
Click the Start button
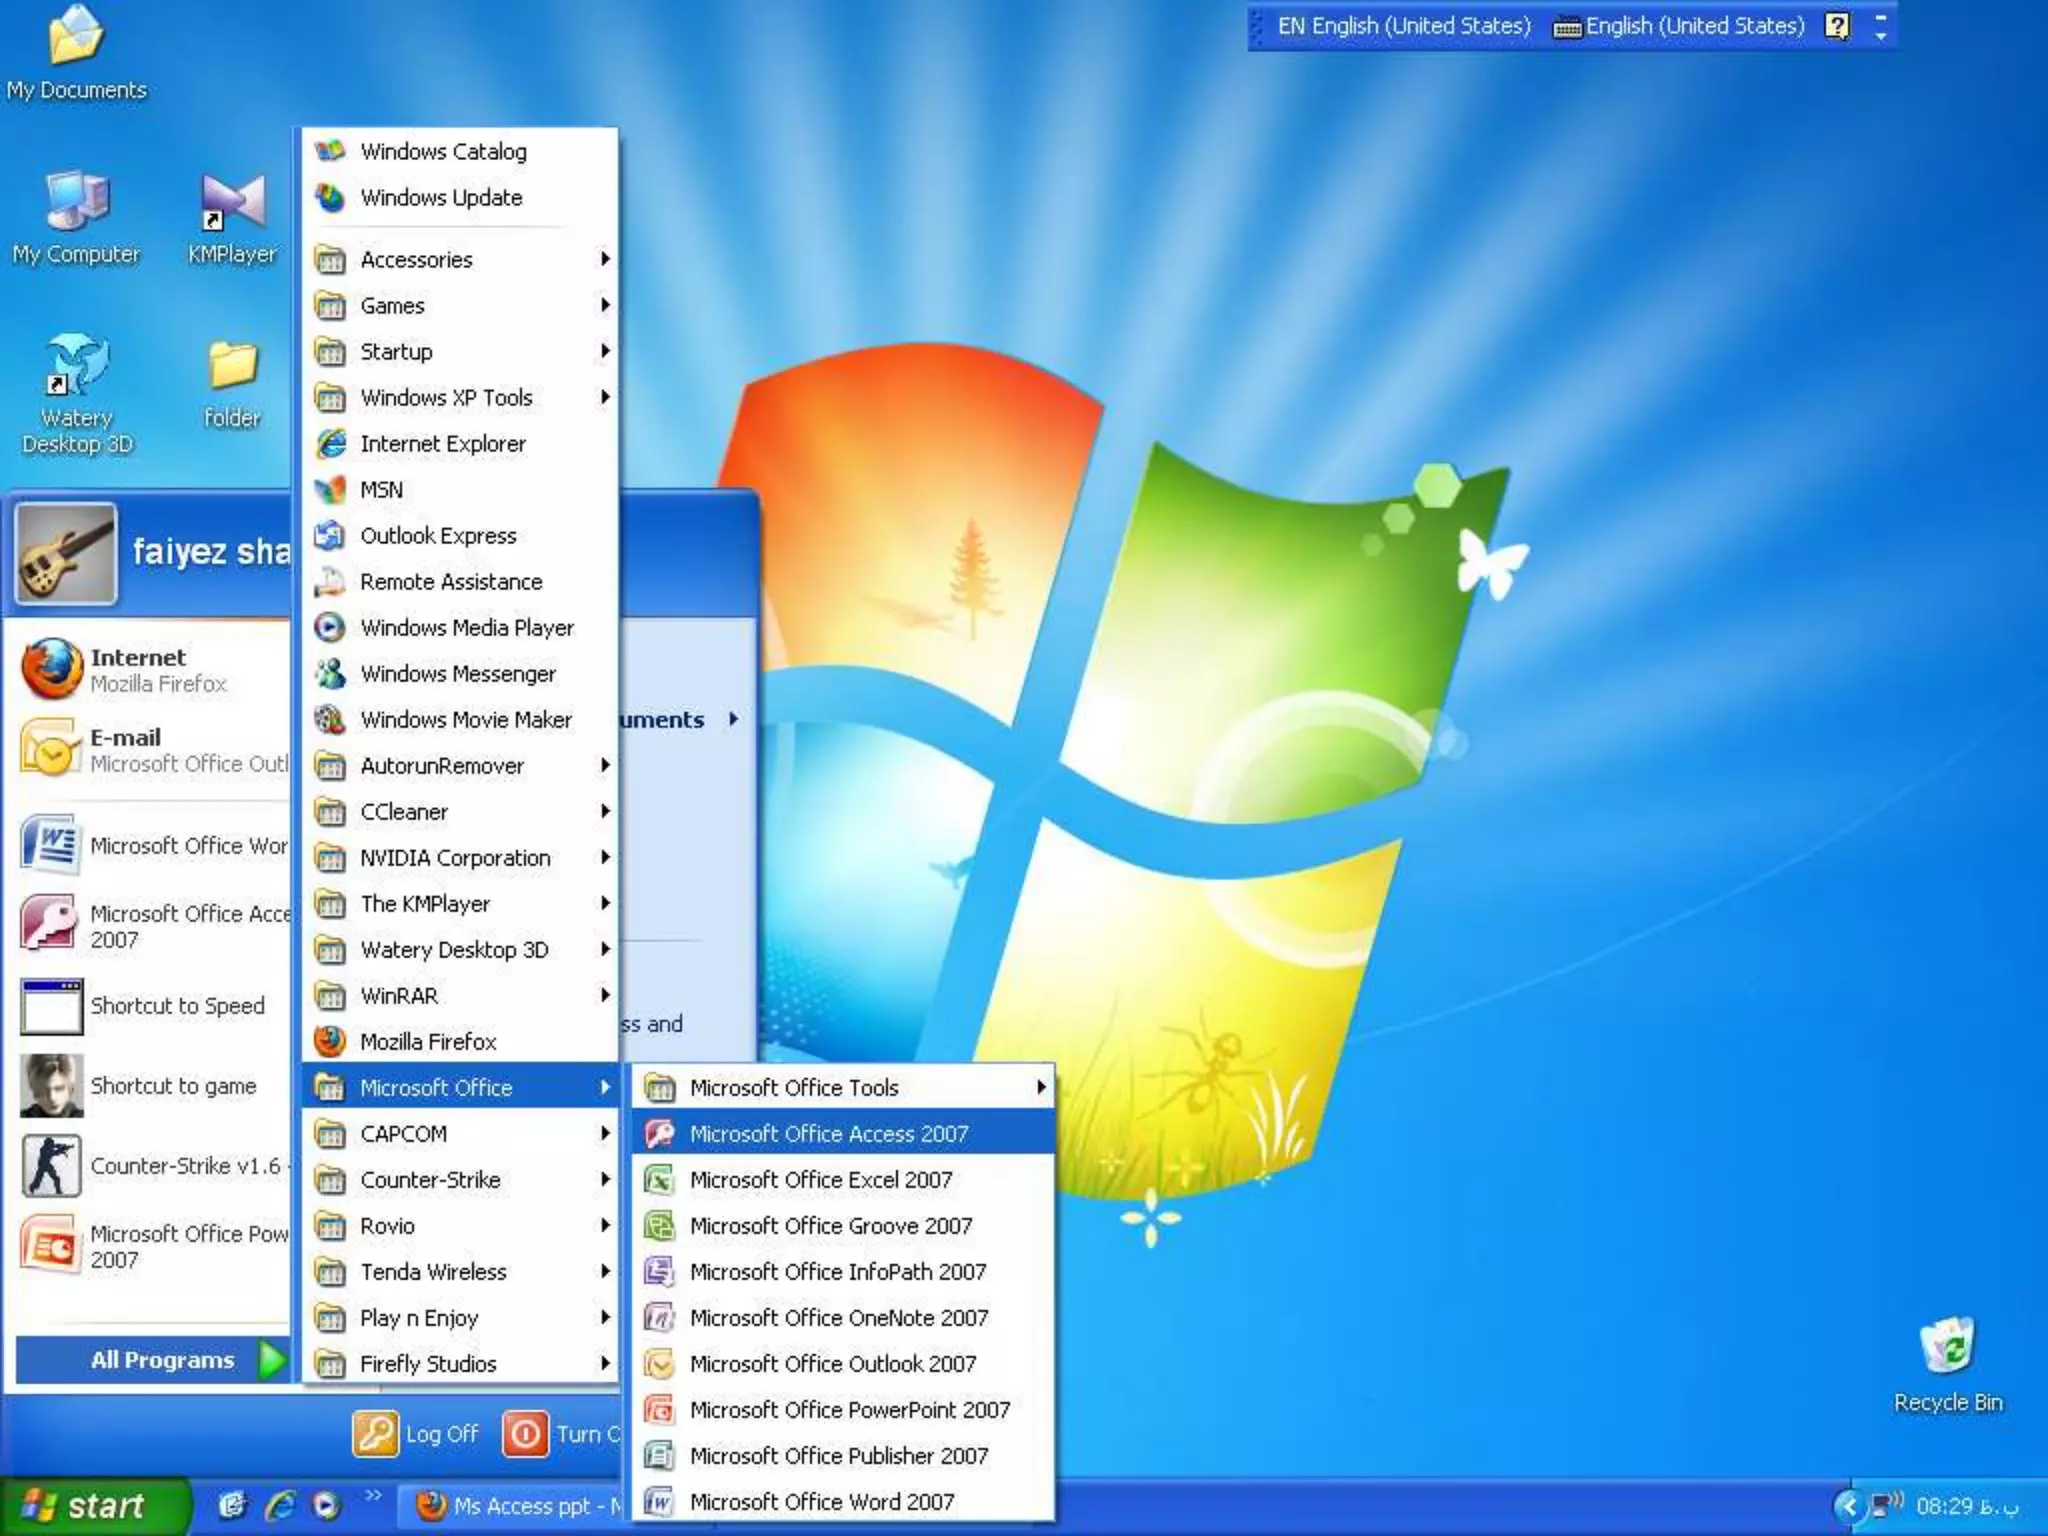(88, 1506)
